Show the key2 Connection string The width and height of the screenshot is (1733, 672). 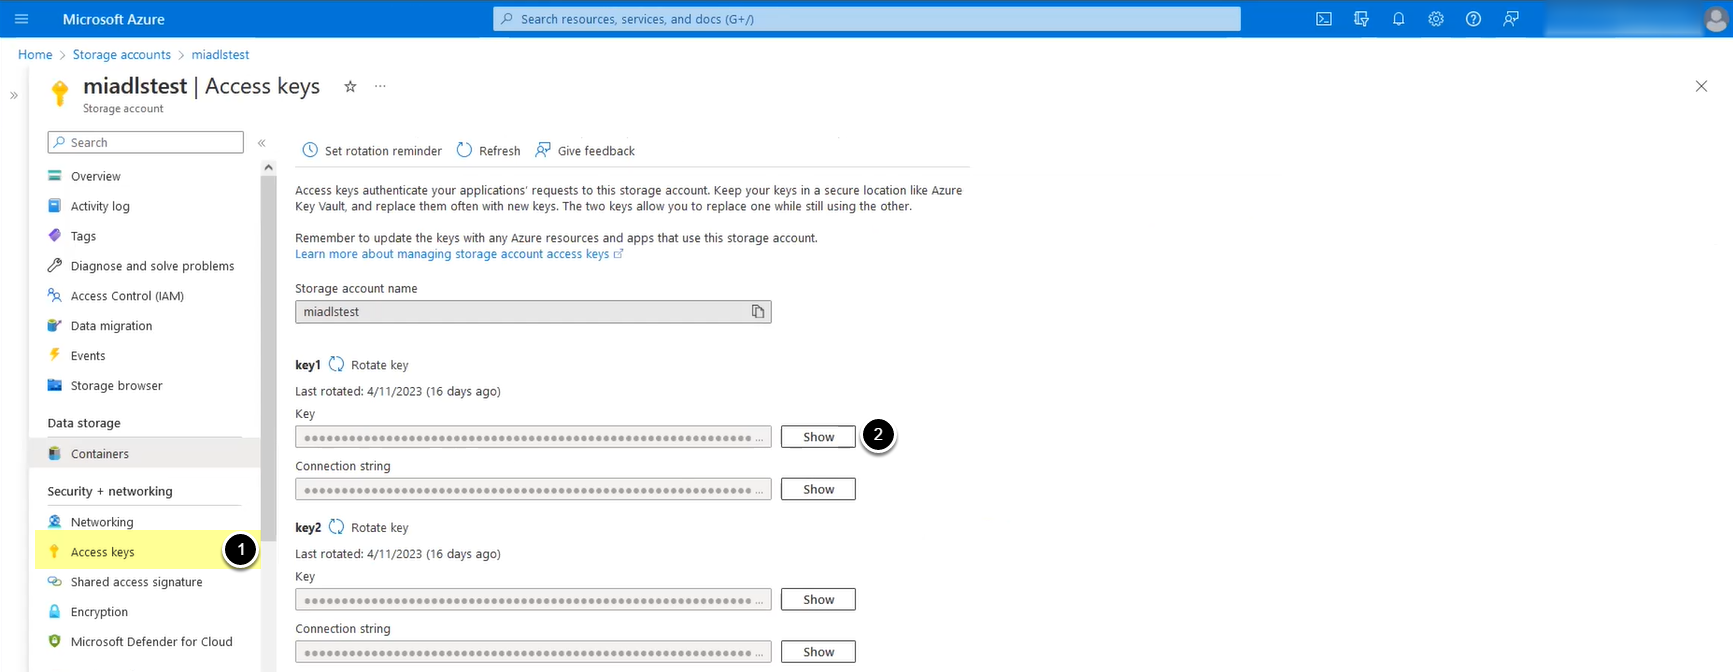point(818,652)
